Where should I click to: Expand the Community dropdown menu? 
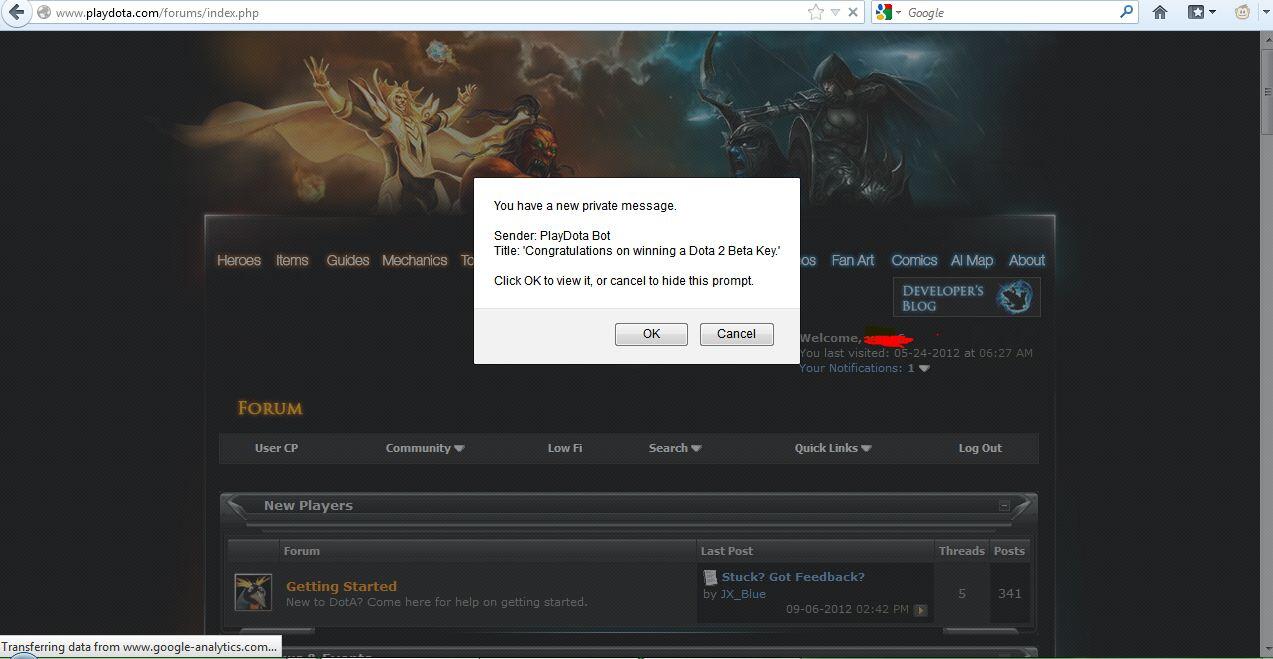(x=425, y=448)
